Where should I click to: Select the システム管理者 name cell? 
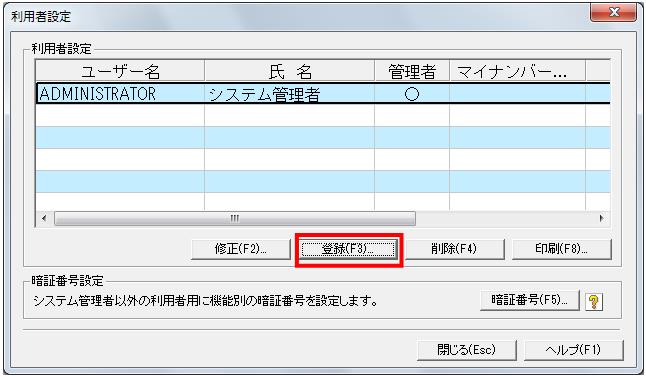[x=290, y=94]
